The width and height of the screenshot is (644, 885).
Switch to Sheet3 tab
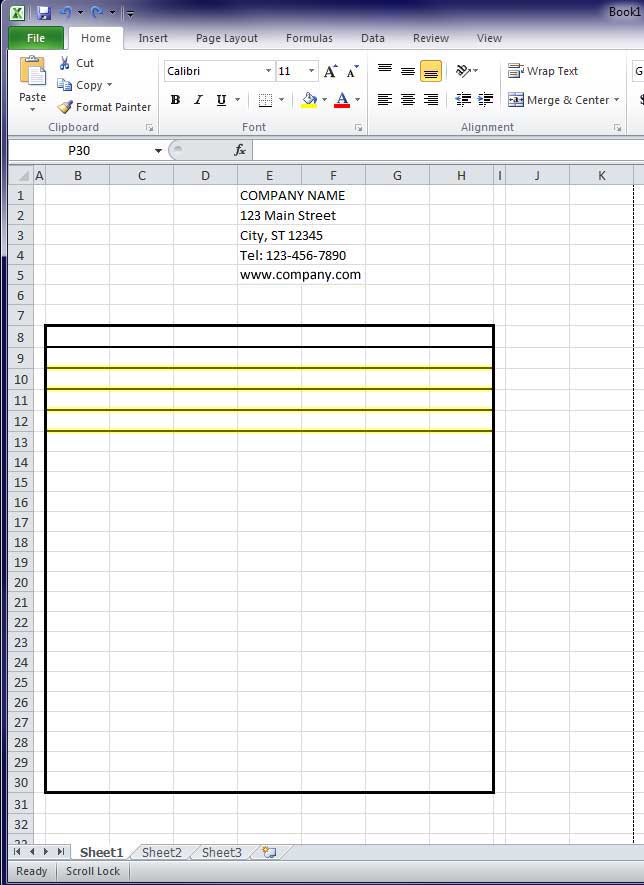click(221, 852)
